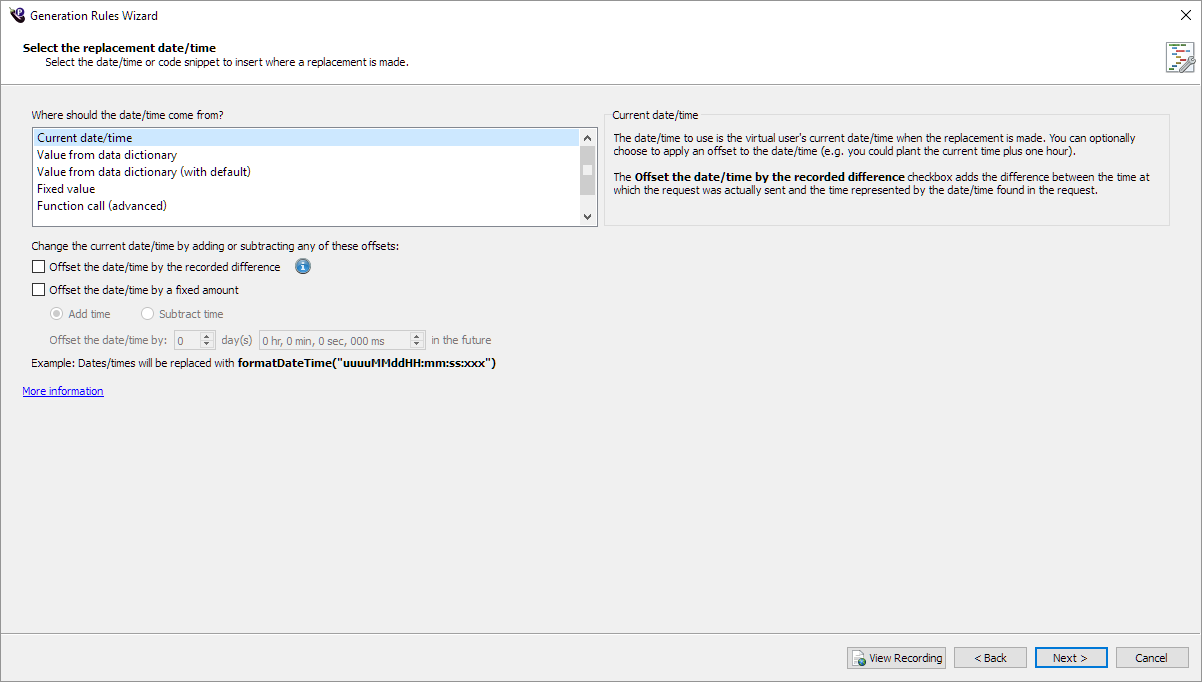Check Offset the date/time by a fixed amount
The image size is (1202, 682).
pos(39,290)
